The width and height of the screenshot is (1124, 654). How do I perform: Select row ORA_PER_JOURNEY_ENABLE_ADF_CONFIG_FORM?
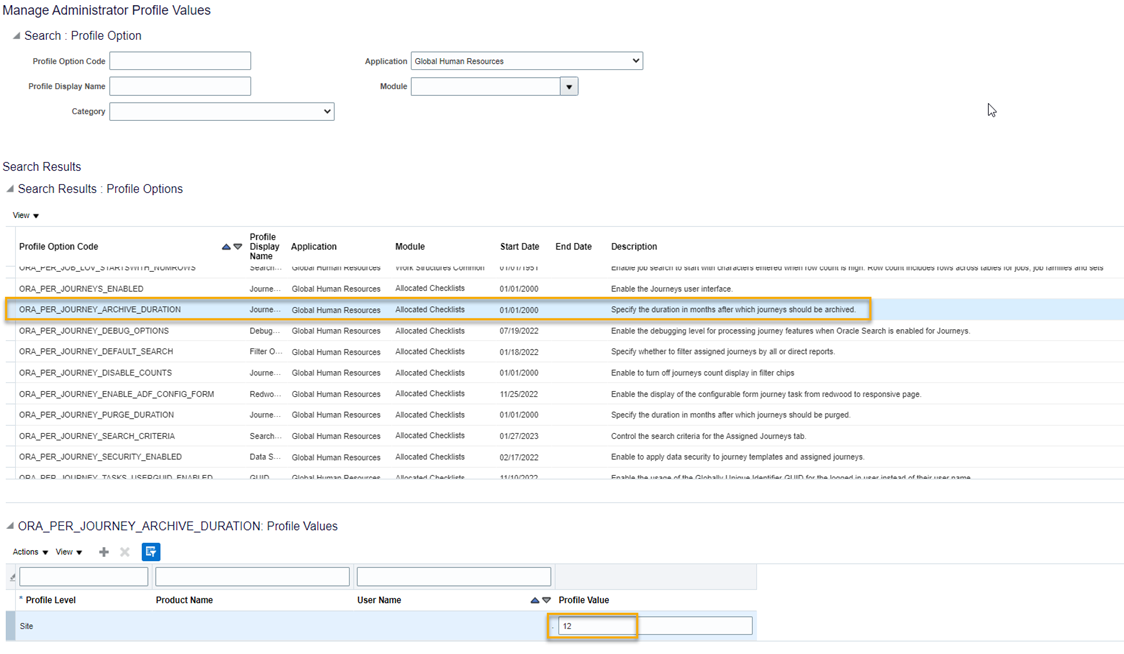565,394
